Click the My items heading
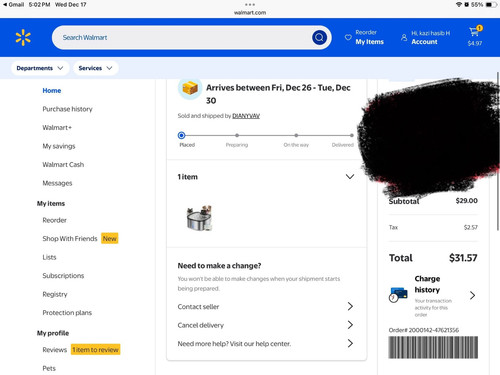Viewport: 500px width, 375px height. click(51, 203)
